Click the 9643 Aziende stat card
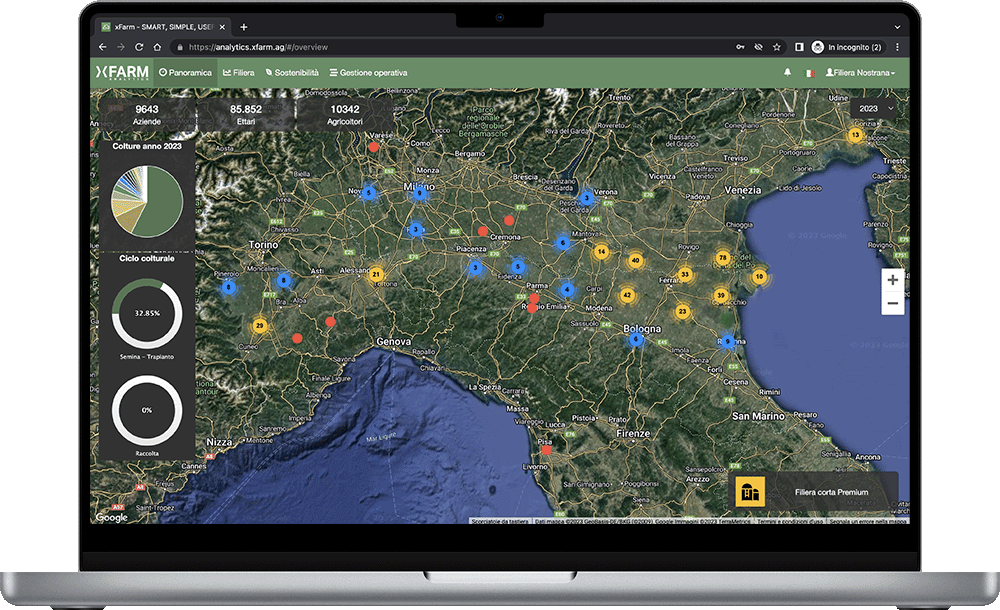The image size is (1000, 610). pos(147,115)
